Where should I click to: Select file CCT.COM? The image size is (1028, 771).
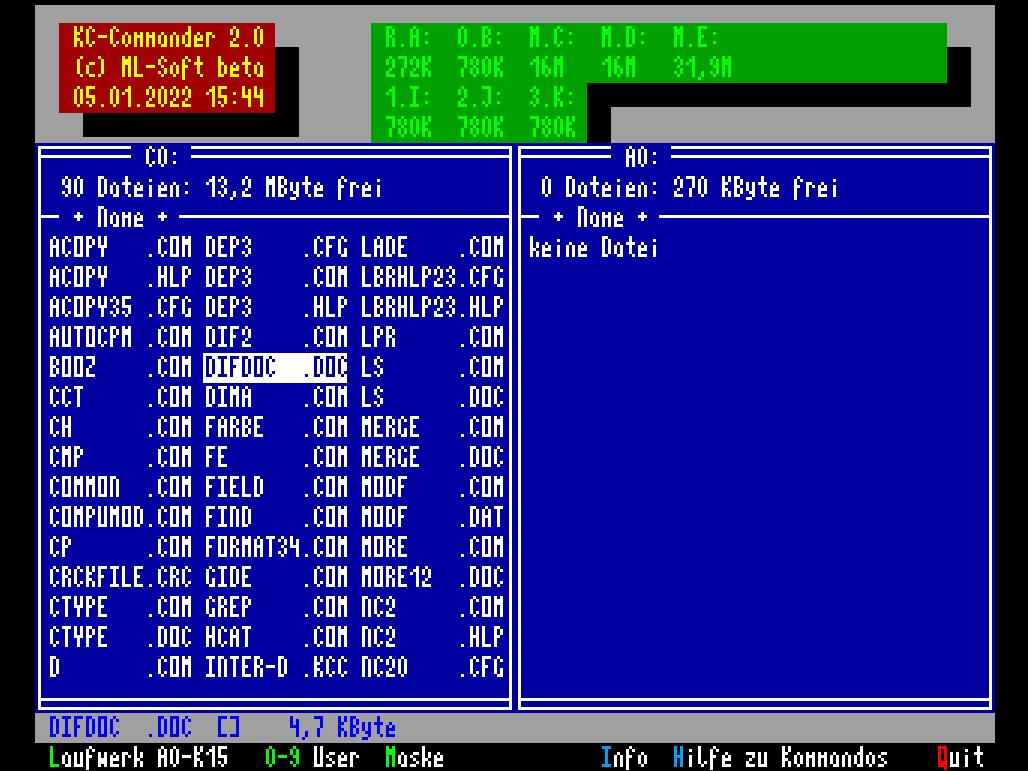pyautogui.click(x=121, y=397)
